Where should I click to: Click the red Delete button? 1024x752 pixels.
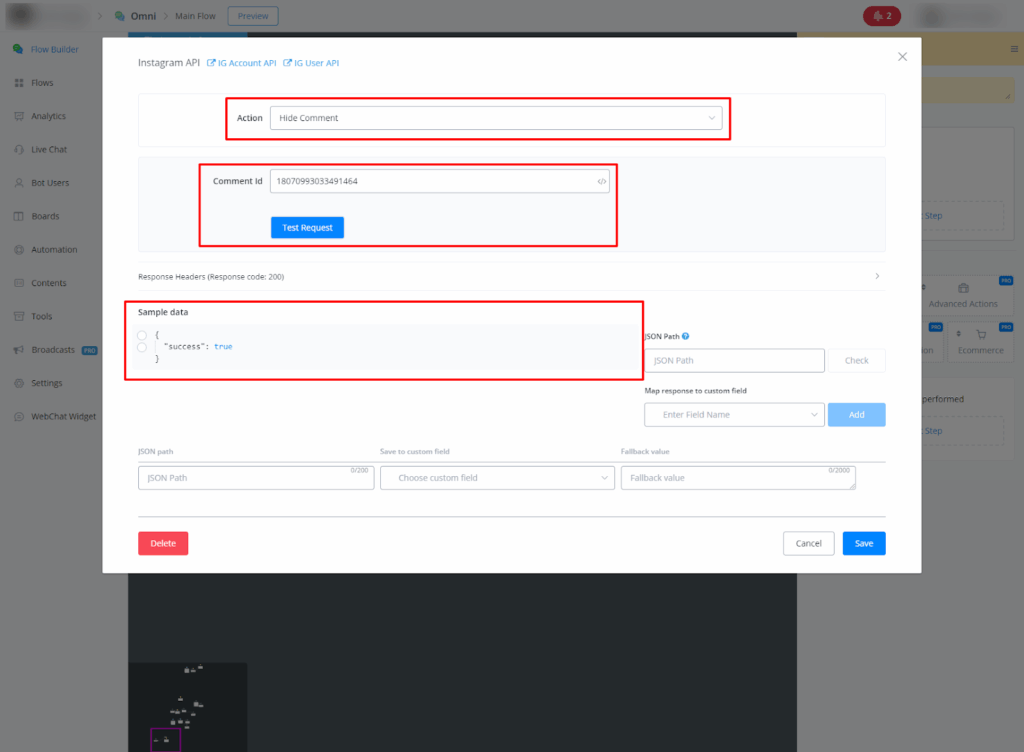[163, 543]
